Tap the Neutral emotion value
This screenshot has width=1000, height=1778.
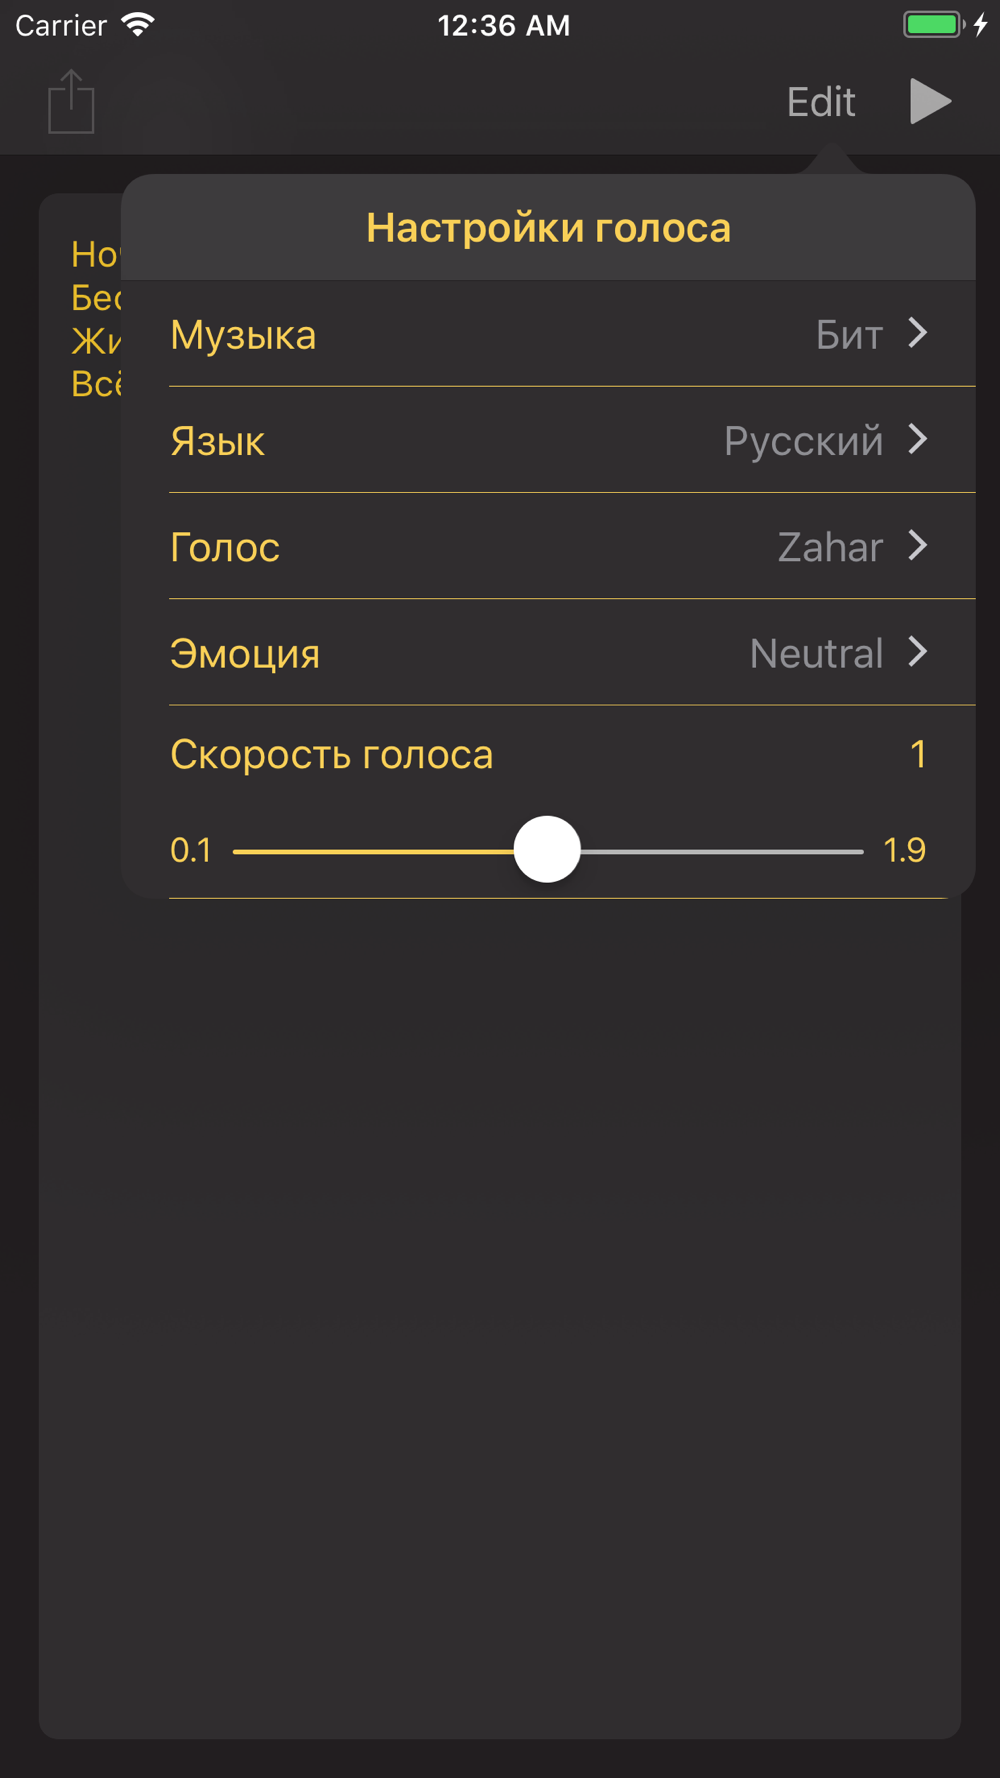pyautogui.click(x=816, y=654)
